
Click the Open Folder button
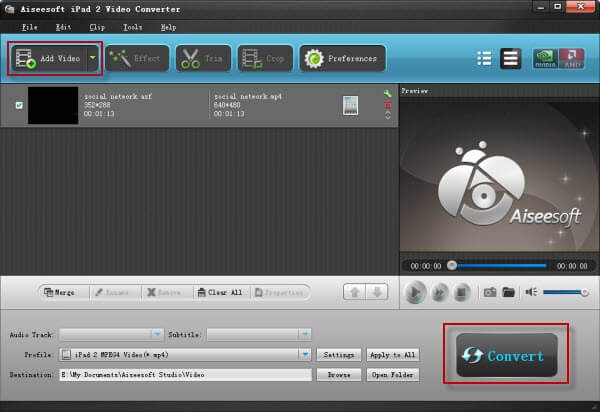(393, 375)
